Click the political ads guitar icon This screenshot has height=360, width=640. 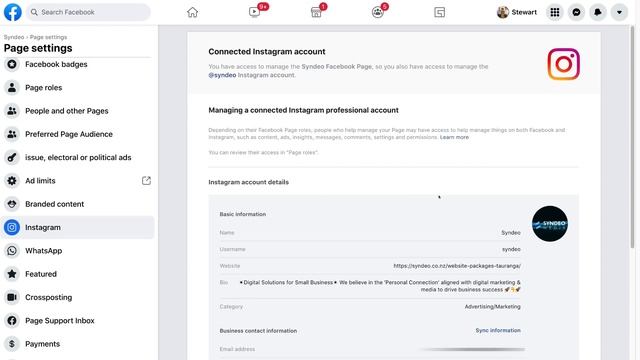tap(12, 157)
